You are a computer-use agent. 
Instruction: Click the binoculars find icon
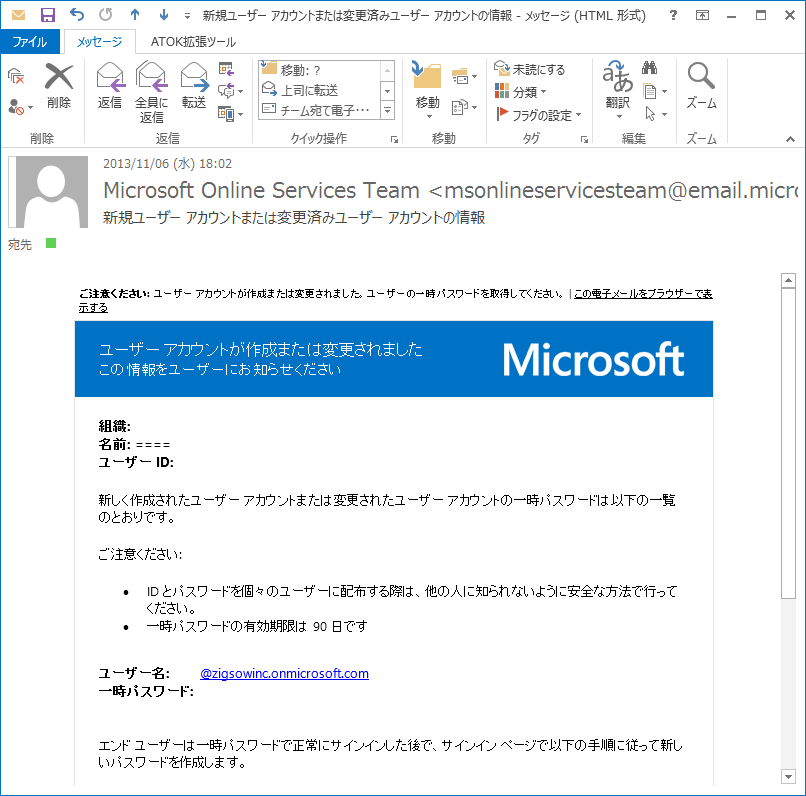tap(649, 68)
